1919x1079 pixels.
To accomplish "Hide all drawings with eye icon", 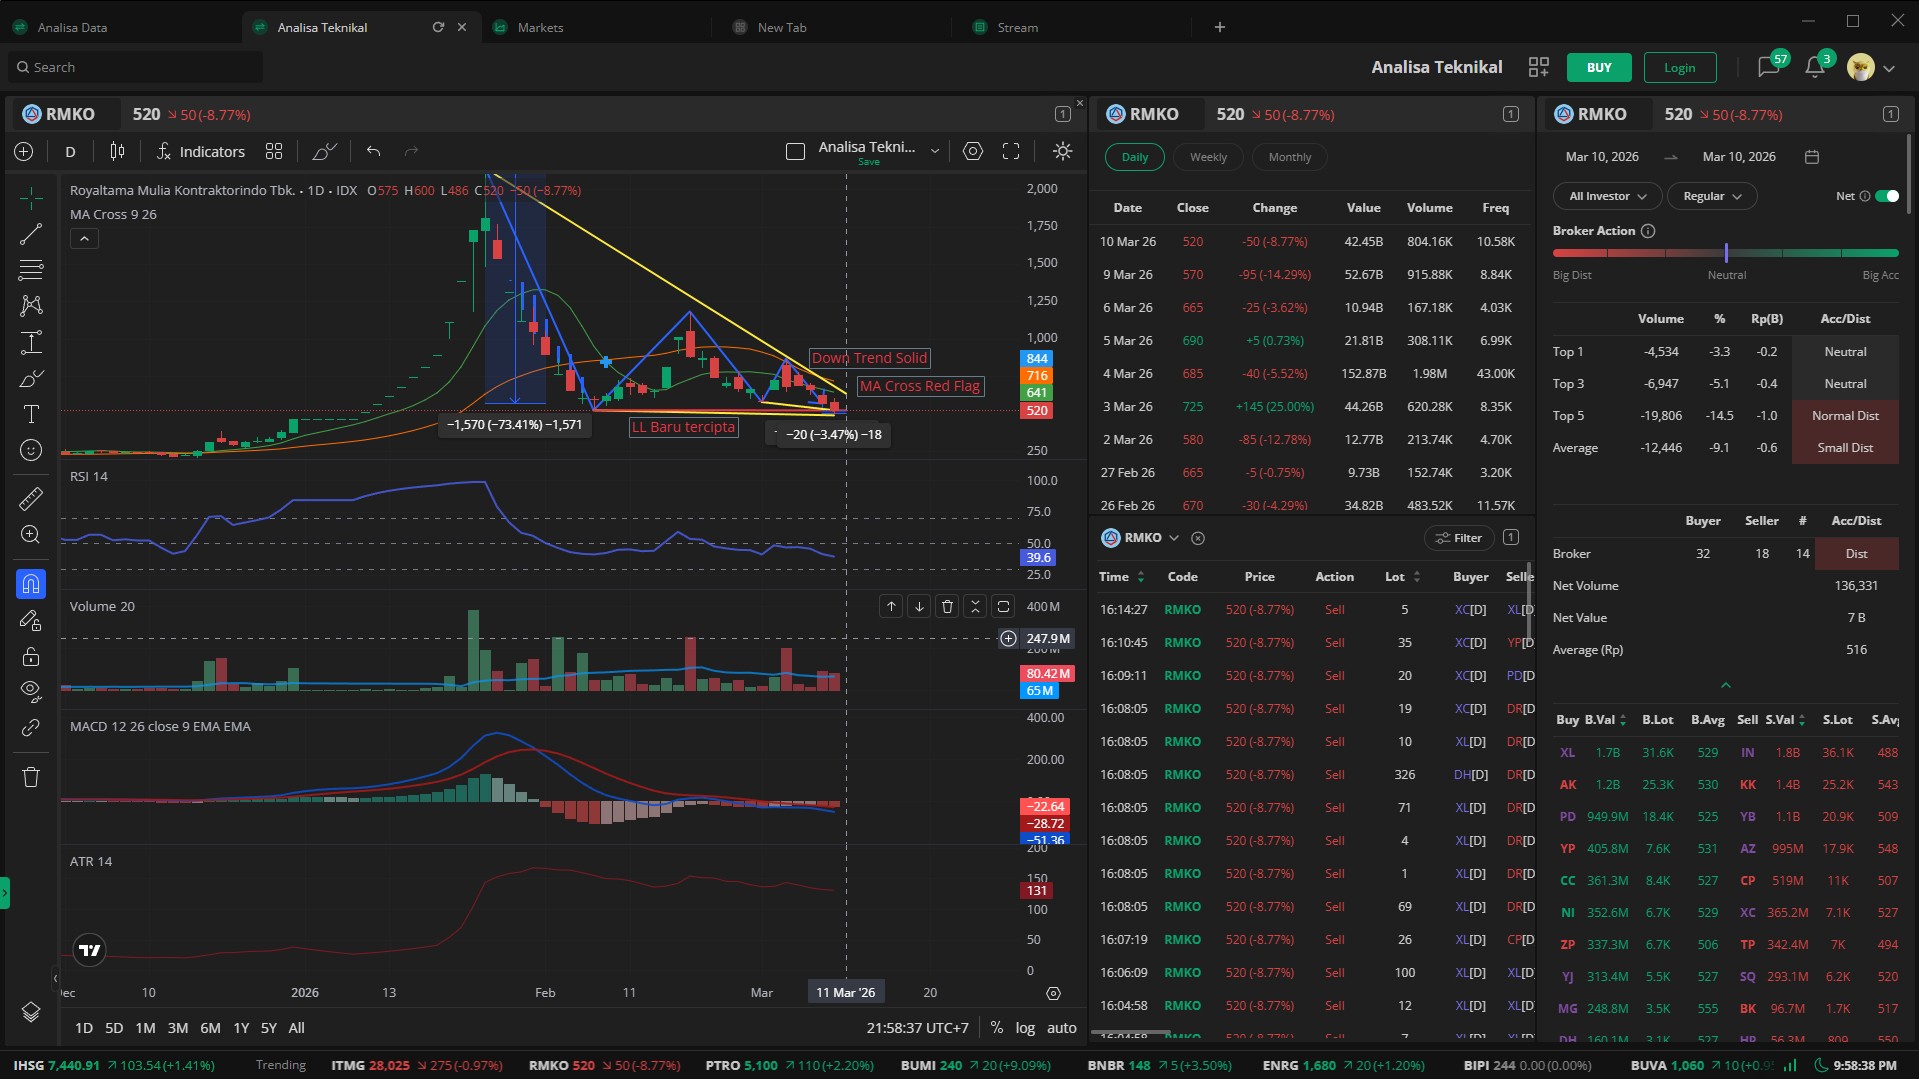I will (x=31, y=690).
